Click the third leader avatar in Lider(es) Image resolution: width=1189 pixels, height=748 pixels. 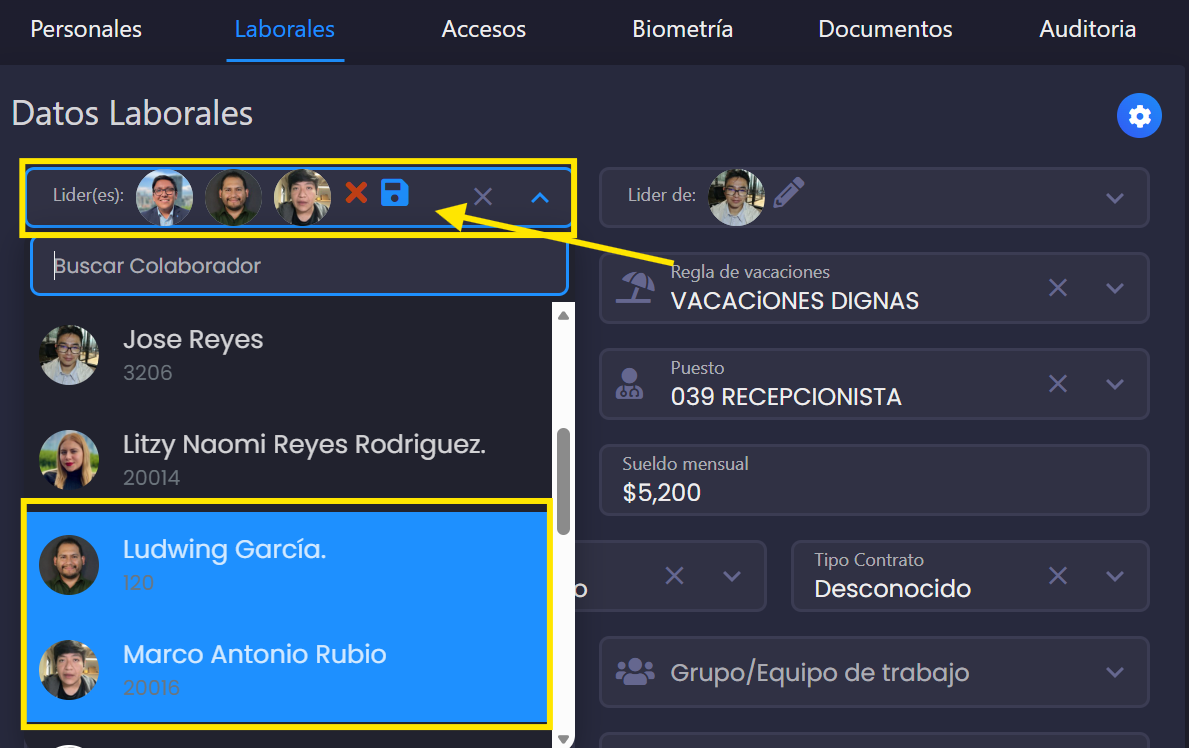[x=303, y=197]
